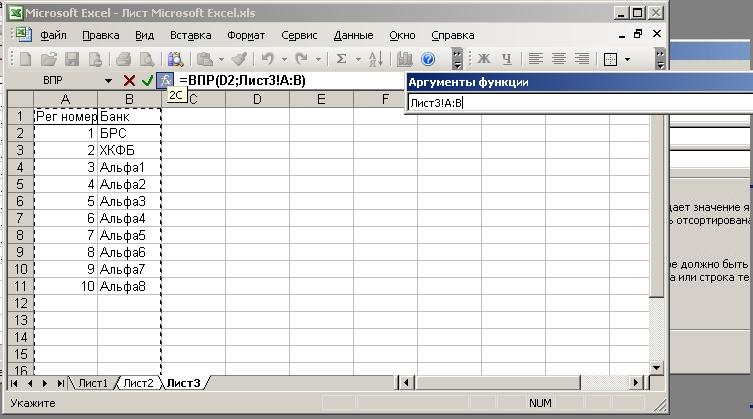Toggle bold Ж formatting

click(x=484, y=59)
